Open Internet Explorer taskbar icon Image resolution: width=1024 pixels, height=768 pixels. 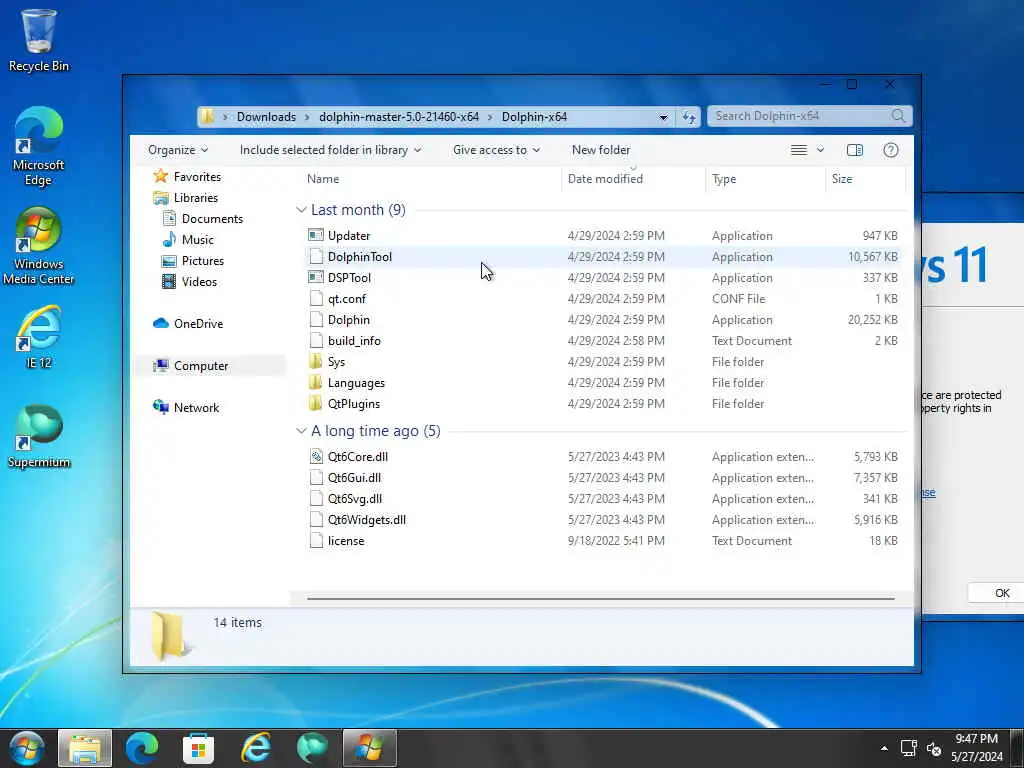click(255, 748)
